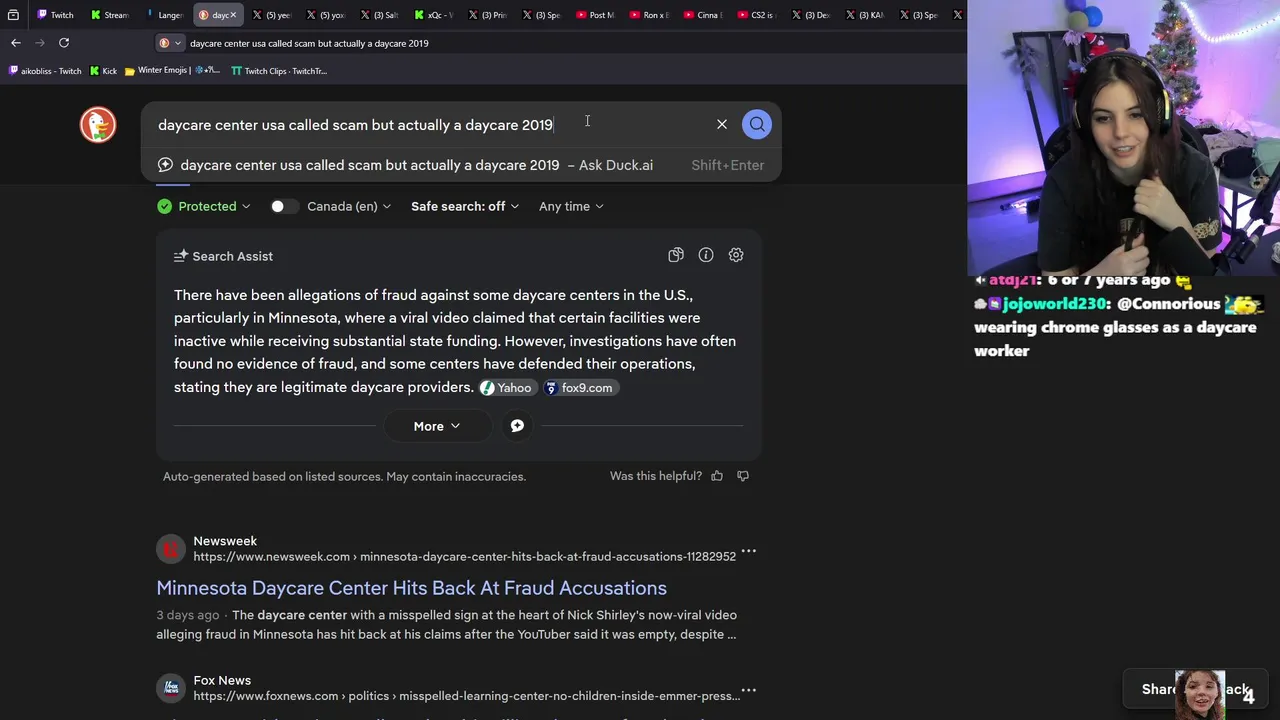Open the fox9.com source chip
This screenshot has height=720, width=1280.
580,388
